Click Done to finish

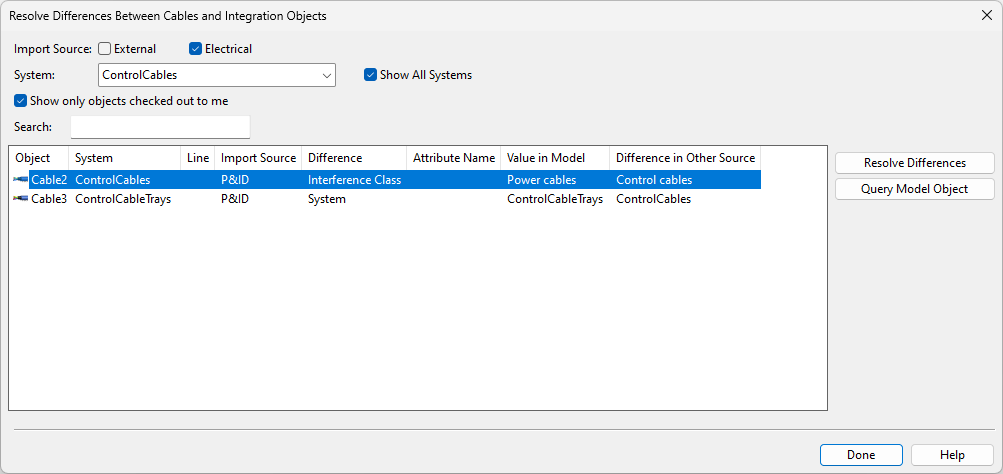[860, 455]
